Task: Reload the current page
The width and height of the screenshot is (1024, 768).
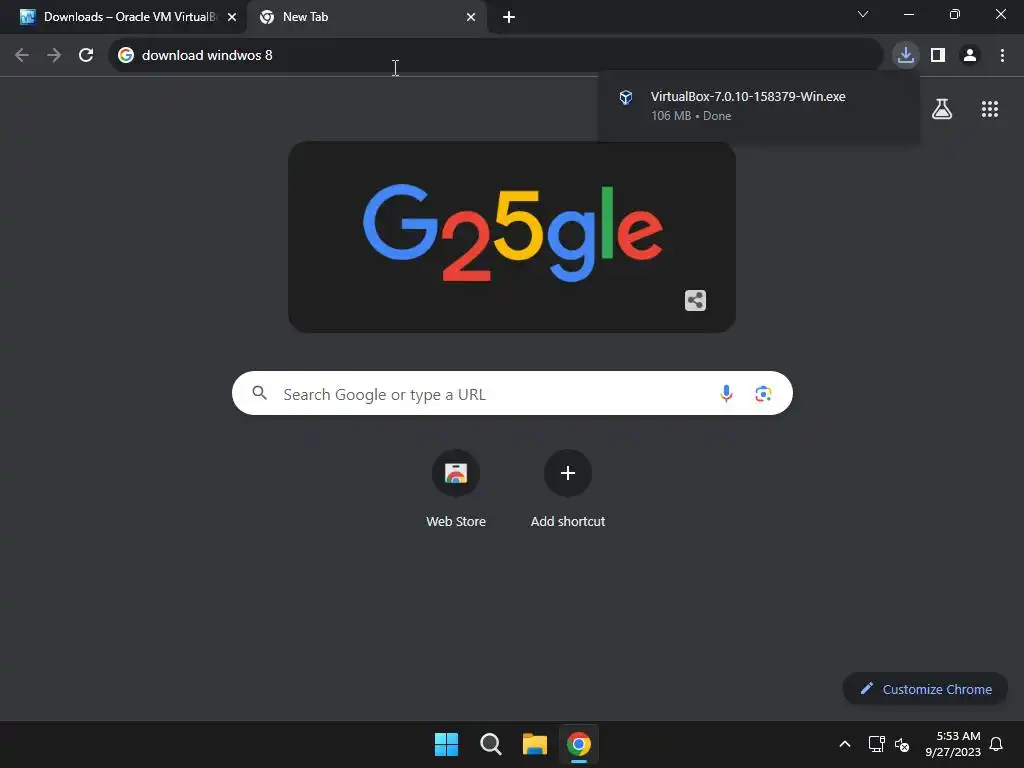Action: 86,55
